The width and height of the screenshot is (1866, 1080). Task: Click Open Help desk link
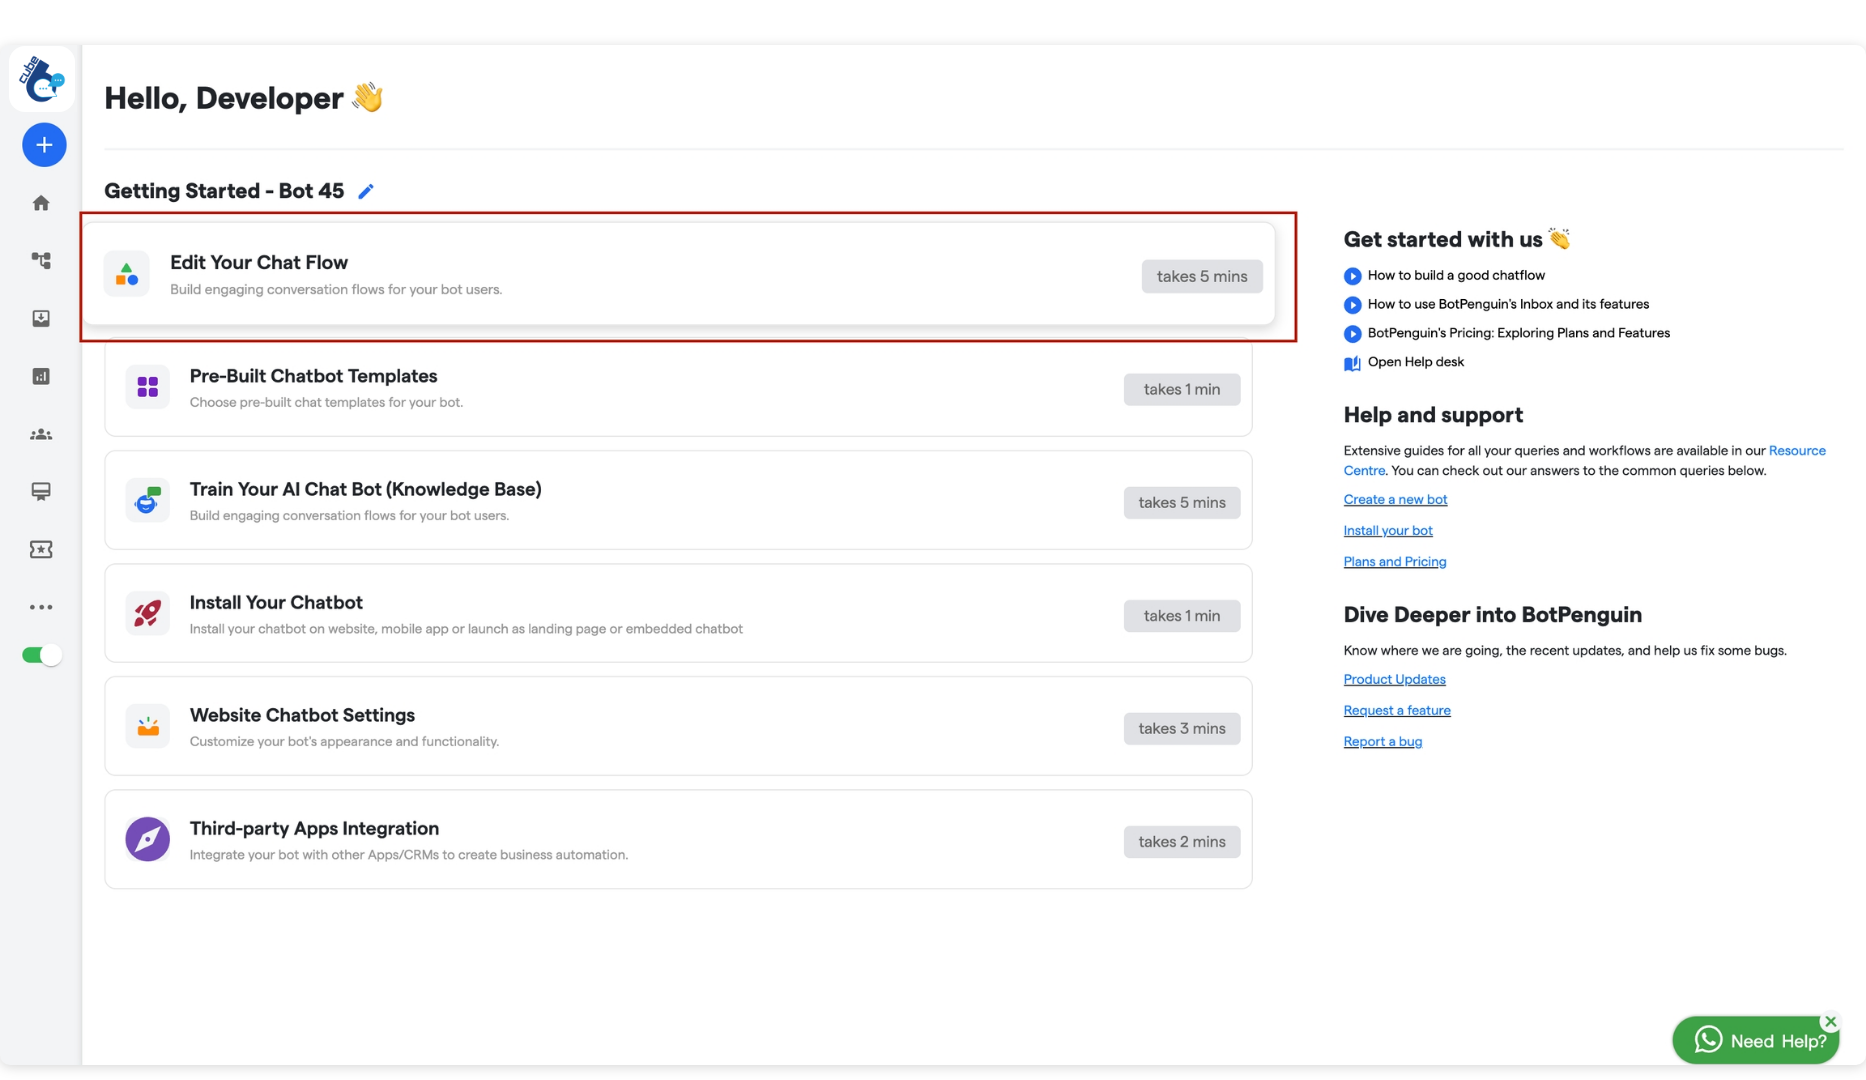point(1416,362)
